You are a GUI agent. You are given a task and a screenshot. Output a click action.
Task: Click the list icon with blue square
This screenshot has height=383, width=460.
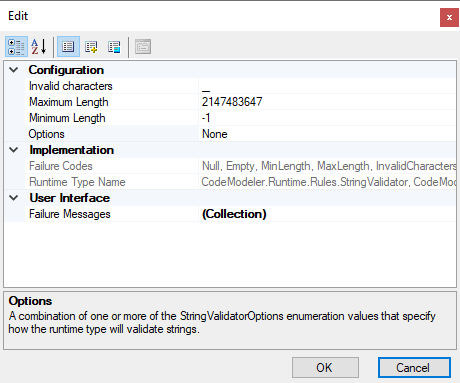[x=114, y=47]
